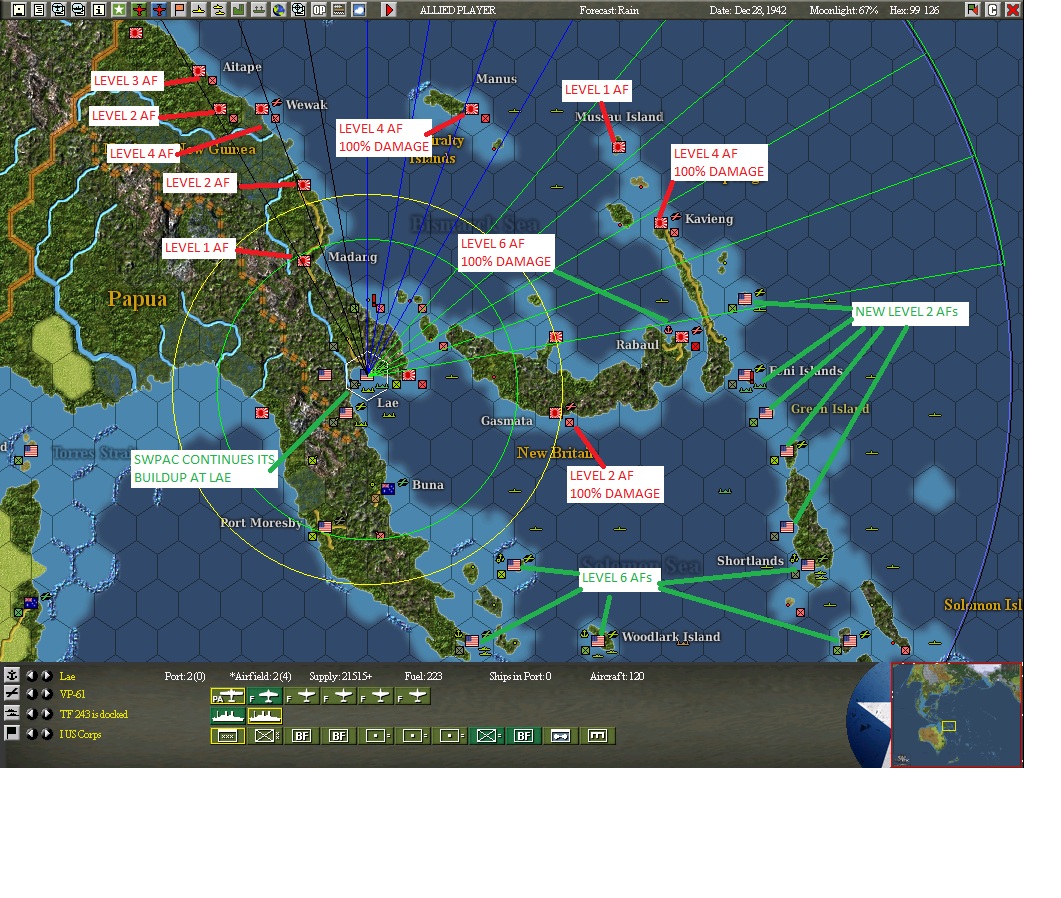Click next air unit arrow beside VP-61

[46, 694]
